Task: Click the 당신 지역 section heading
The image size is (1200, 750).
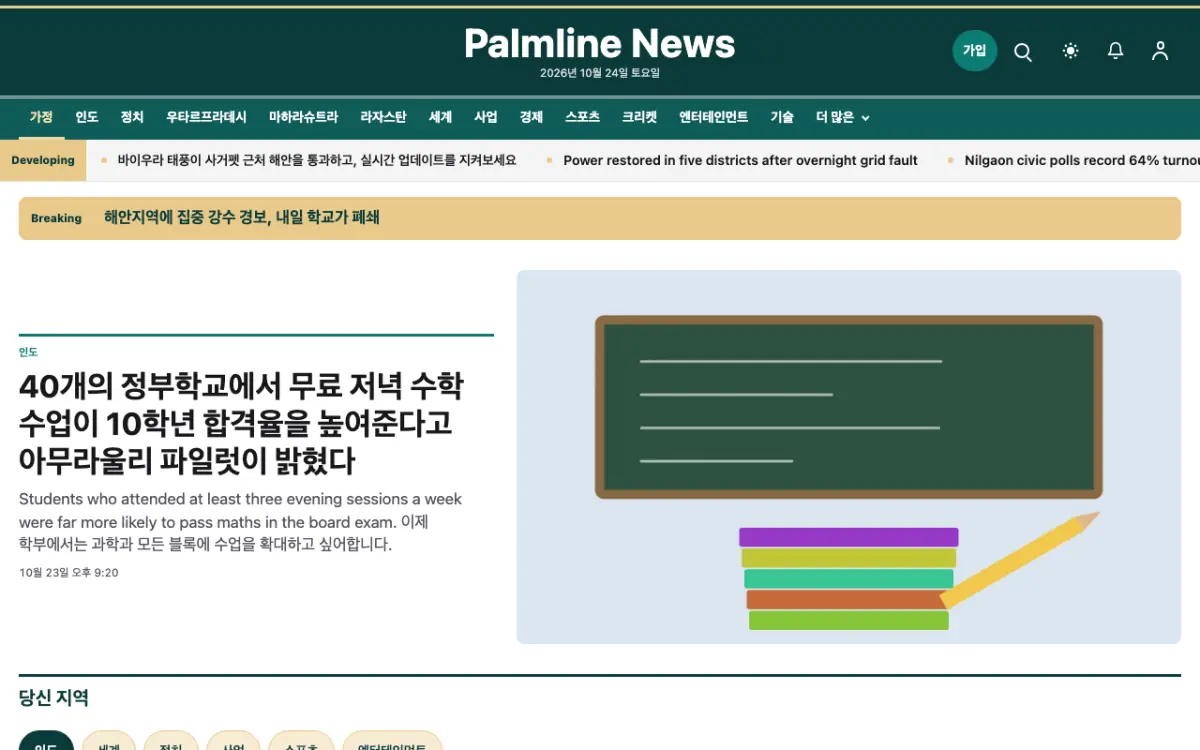Action: [54, 698]
